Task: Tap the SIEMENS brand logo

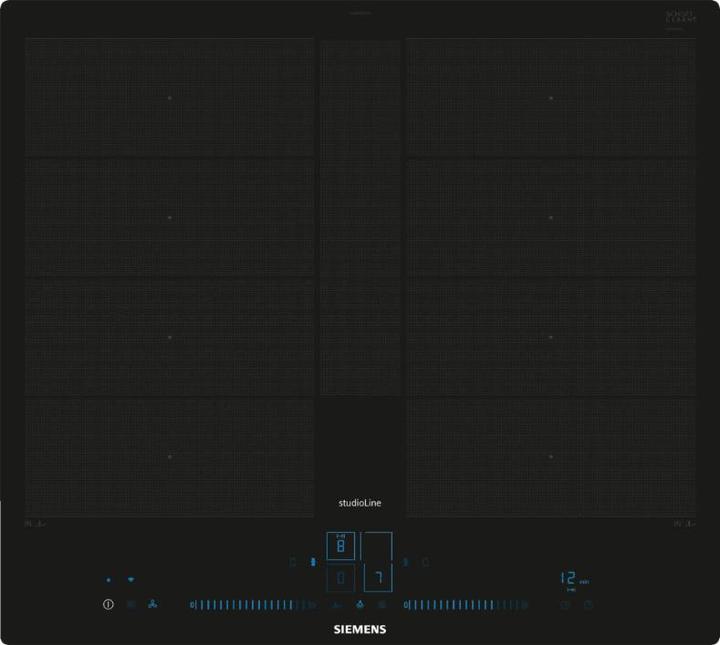Action: point(359,630)
